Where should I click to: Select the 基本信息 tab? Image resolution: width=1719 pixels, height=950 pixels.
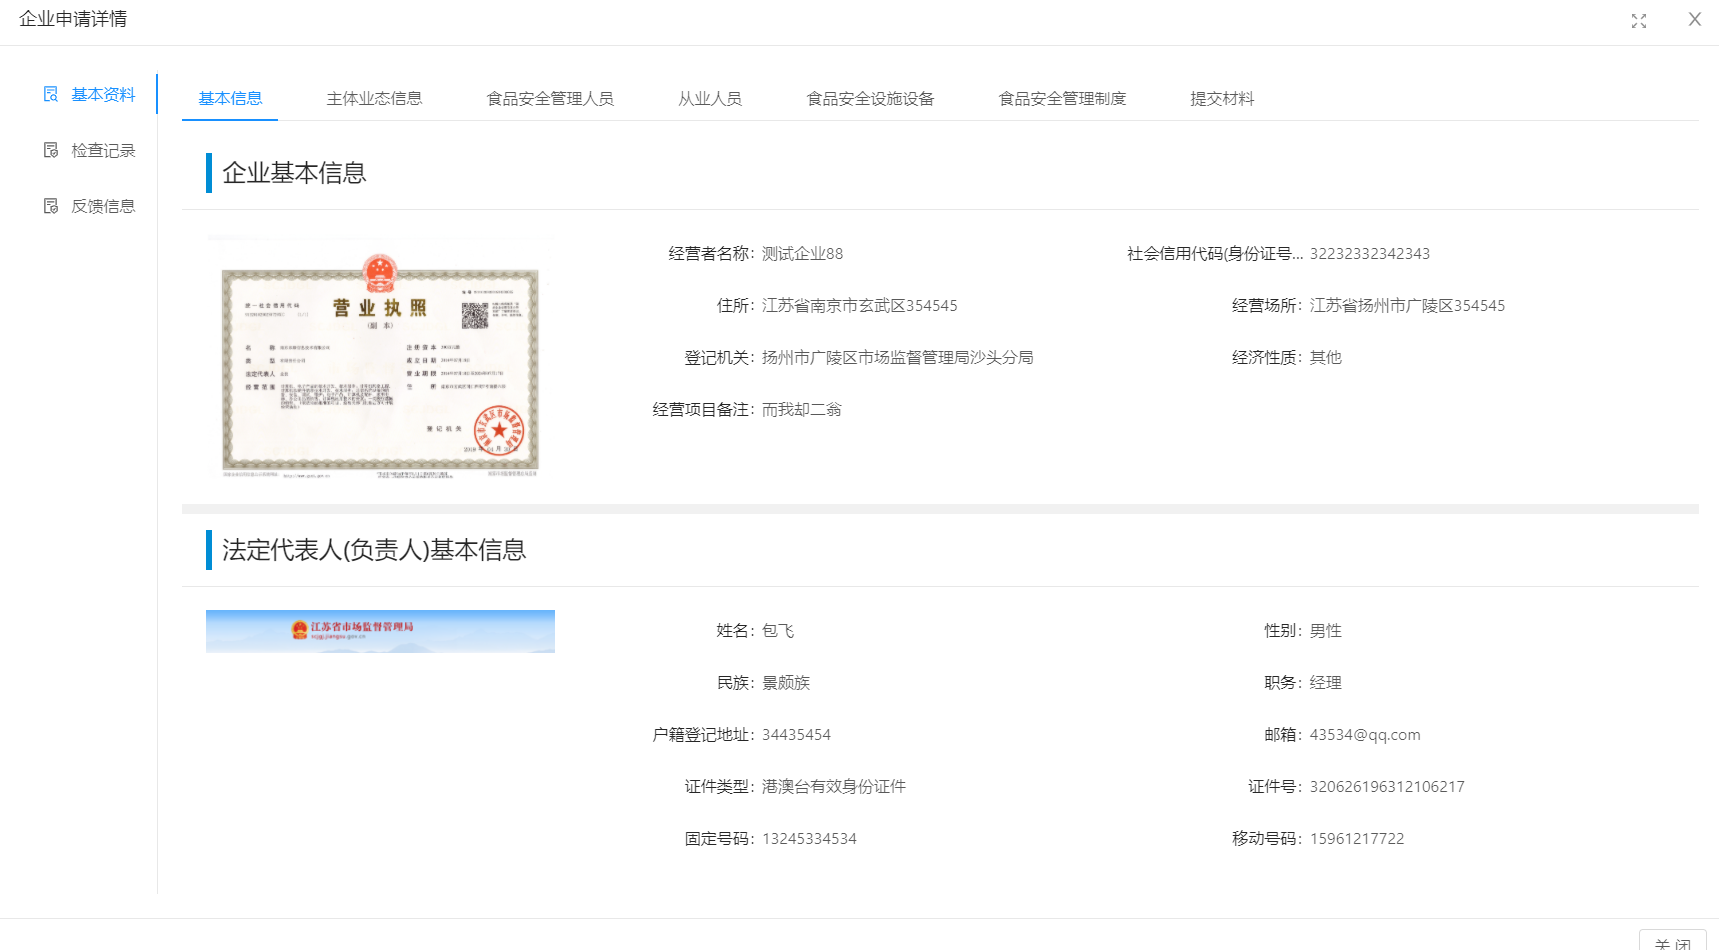230,98
